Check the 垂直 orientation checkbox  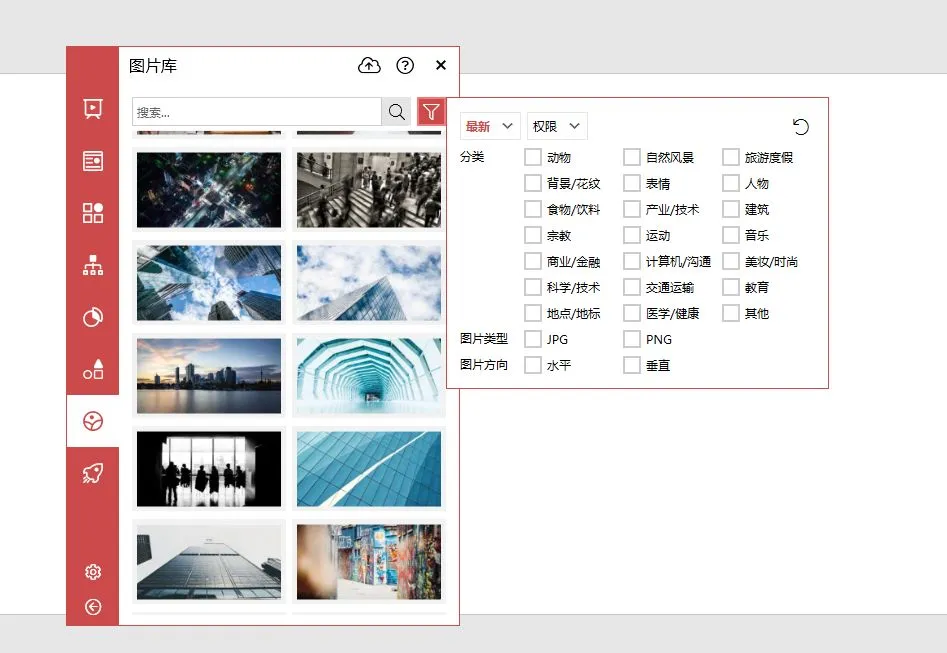click(x=632, y=365)
